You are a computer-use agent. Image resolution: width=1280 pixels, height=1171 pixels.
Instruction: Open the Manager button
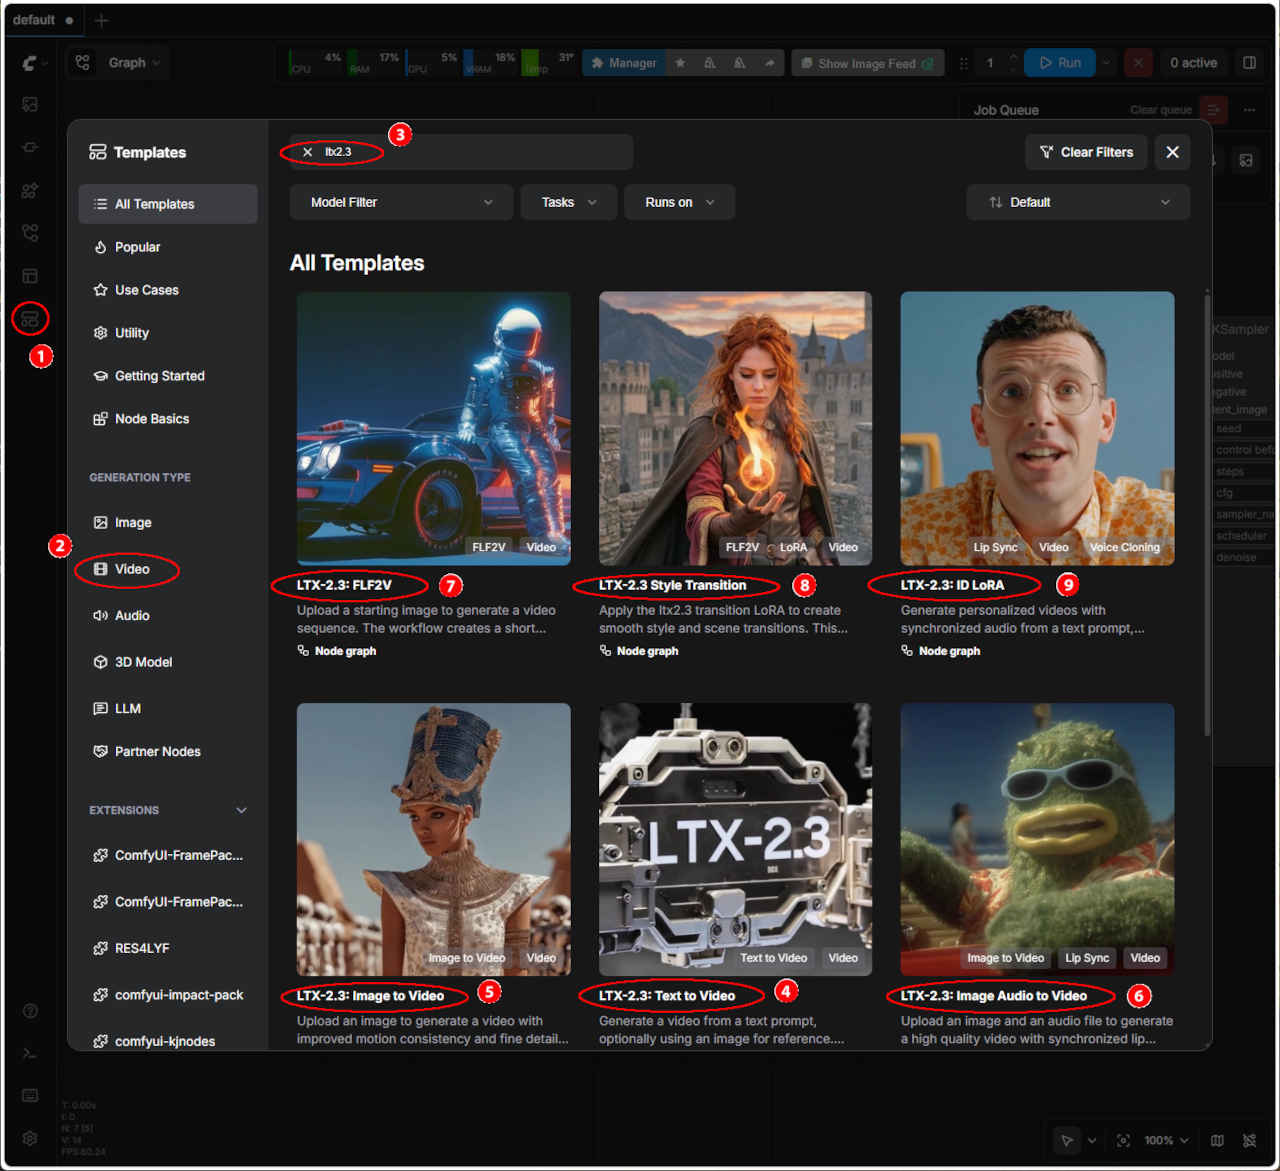624,63
